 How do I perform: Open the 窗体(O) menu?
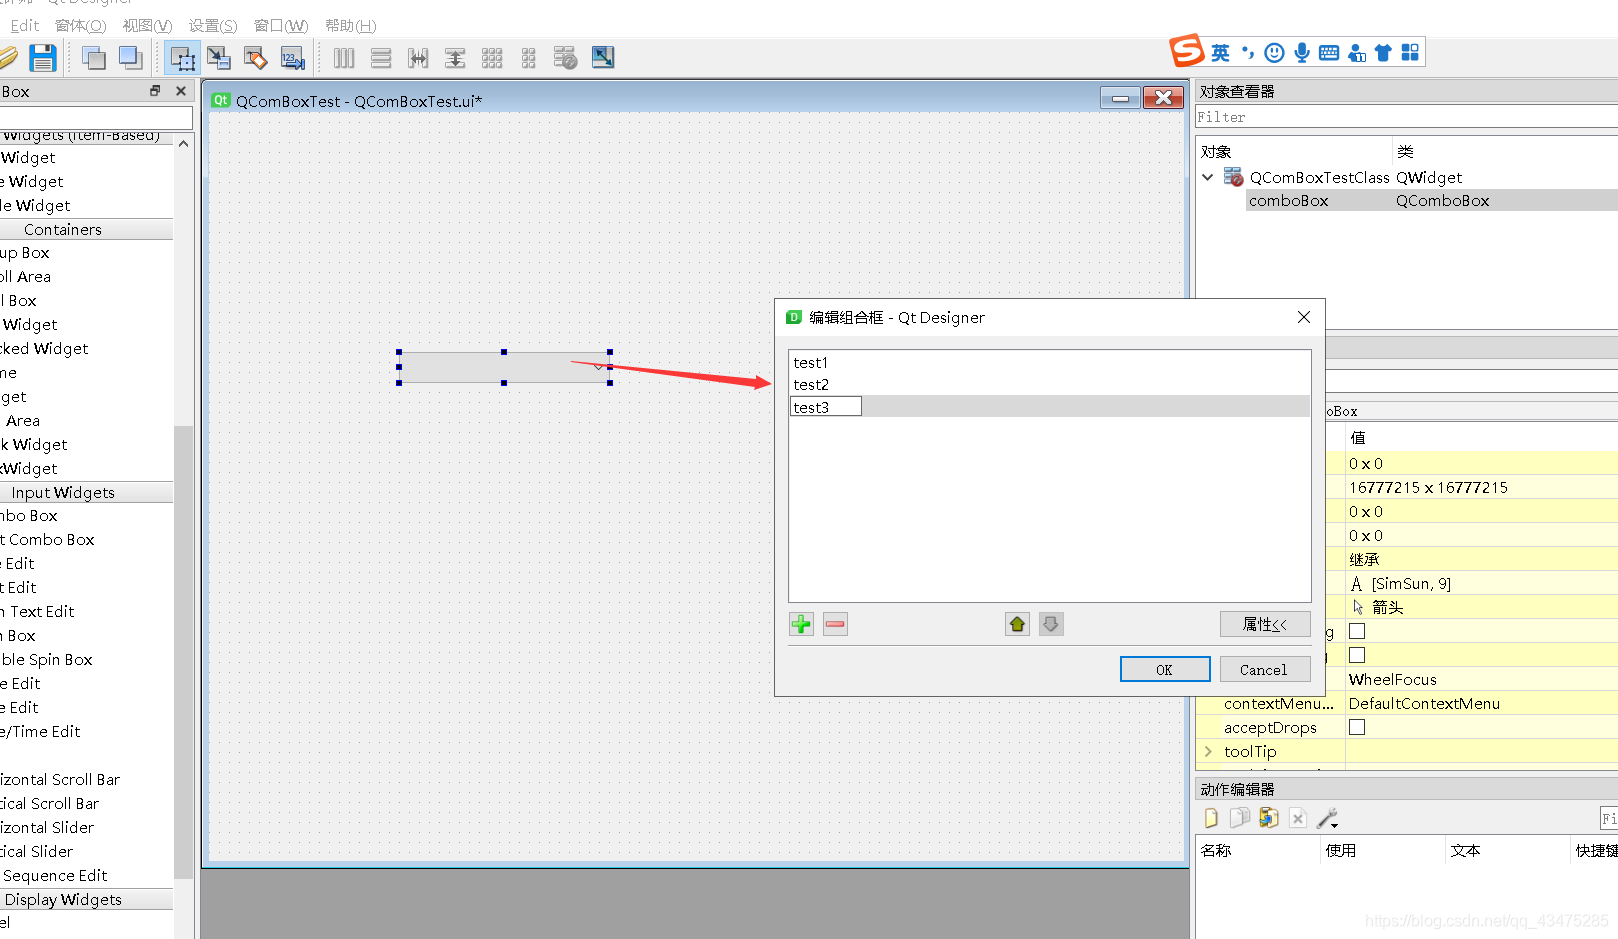tap(80, 25)
